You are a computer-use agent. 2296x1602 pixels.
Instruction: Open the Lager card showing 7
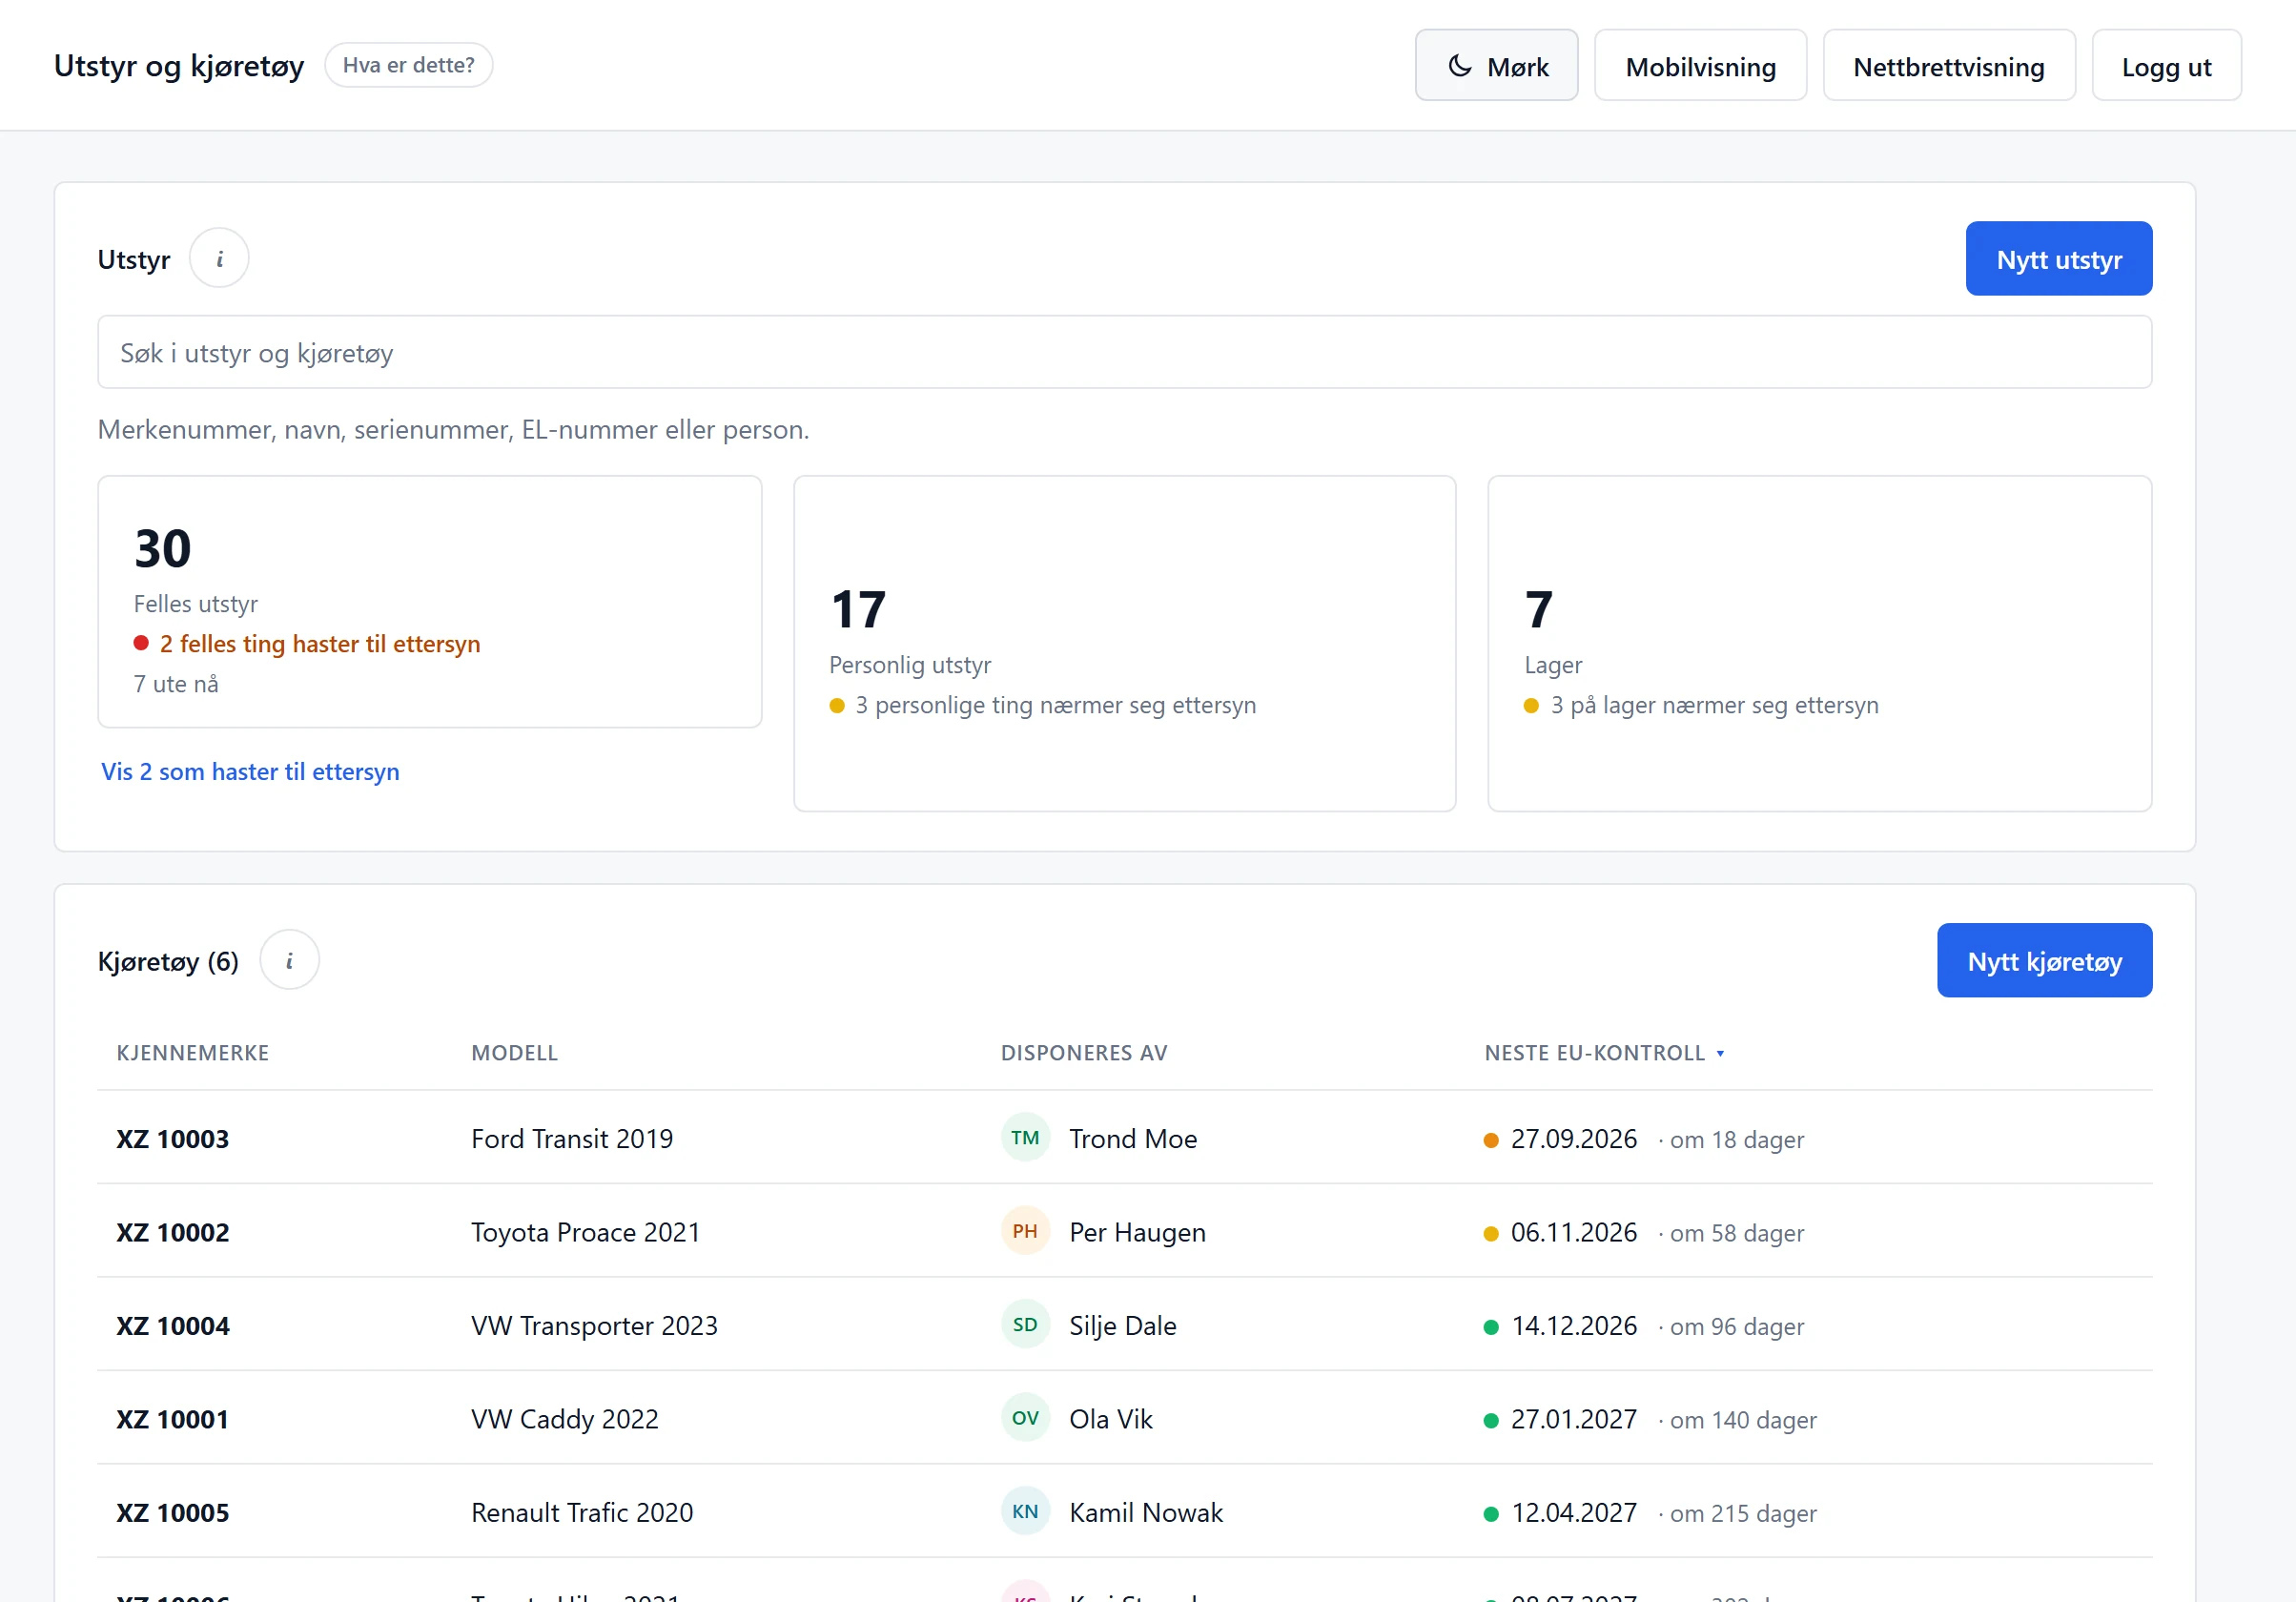pyautogui.click(x=1819, y=644)
